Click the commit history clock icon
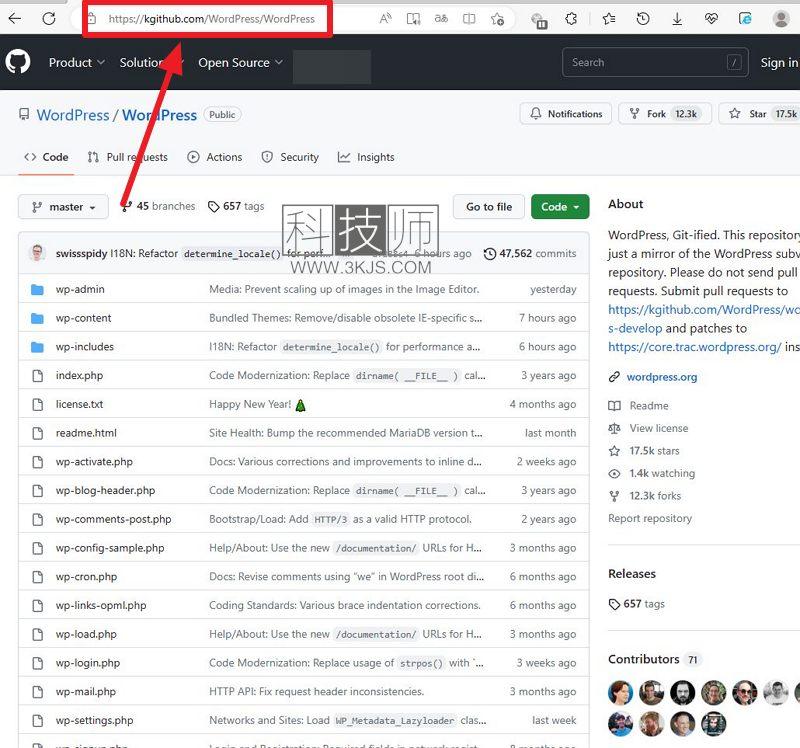The height and width of the screenshot is (748, 800). click(x=490, y=254)
